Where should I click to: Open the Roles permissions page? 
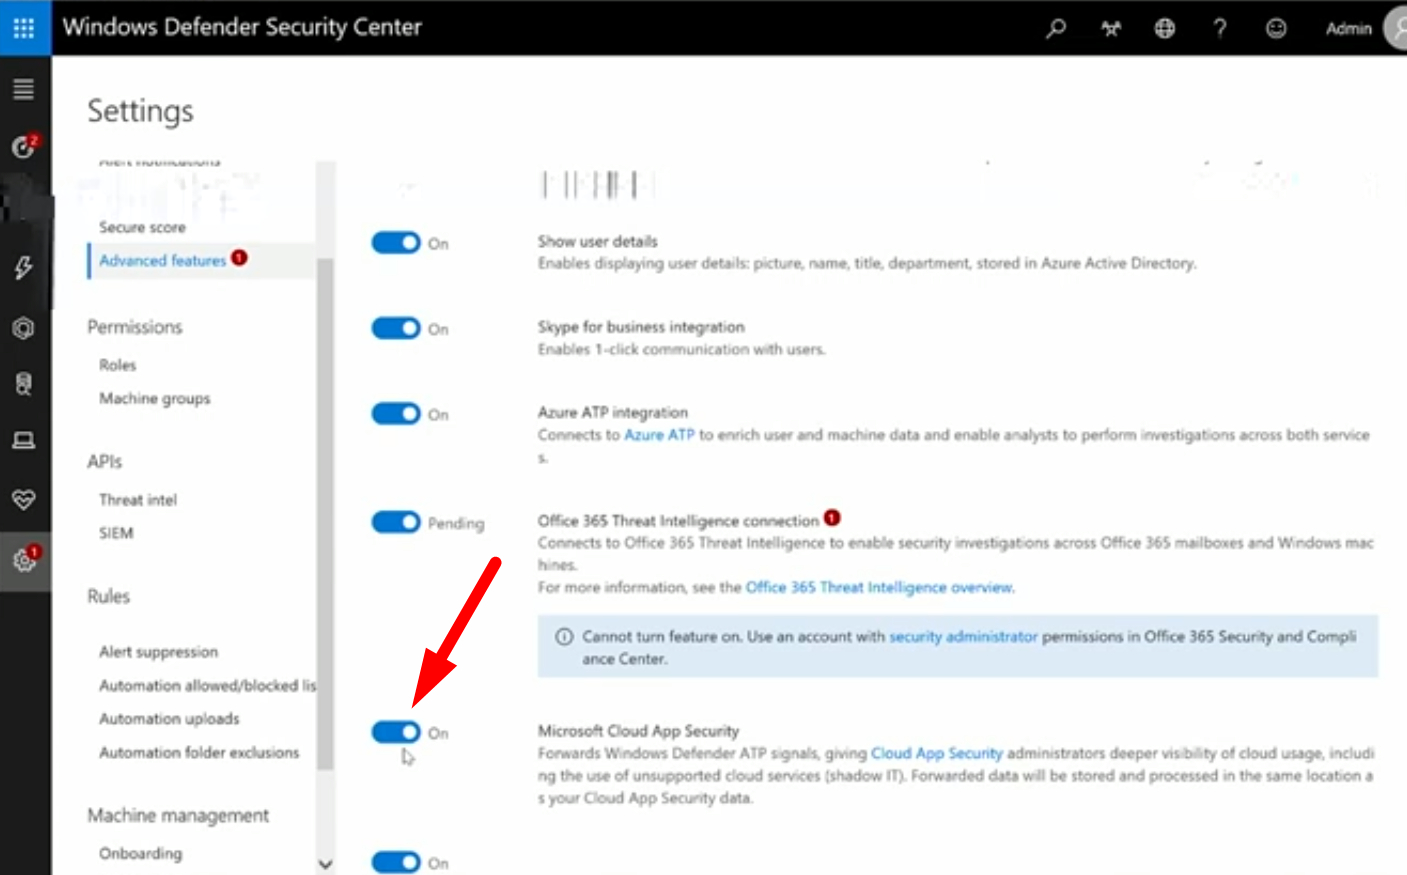click(117, 365)
